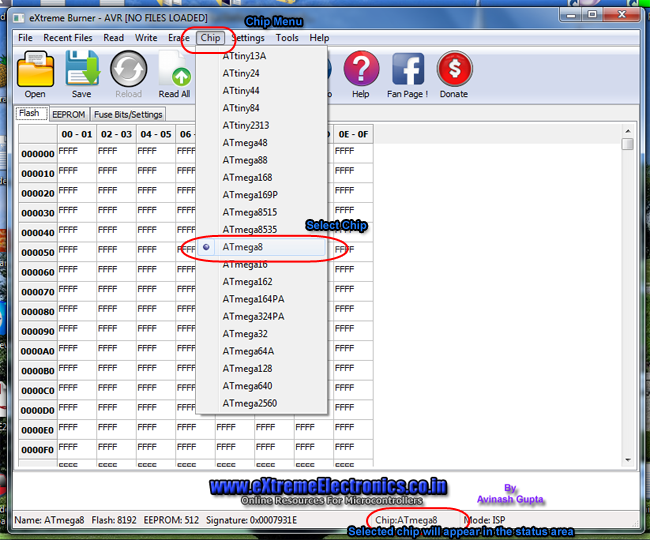650x540 pixels.
Task: Click the 000080 row address header
Action: click(38, 312)
